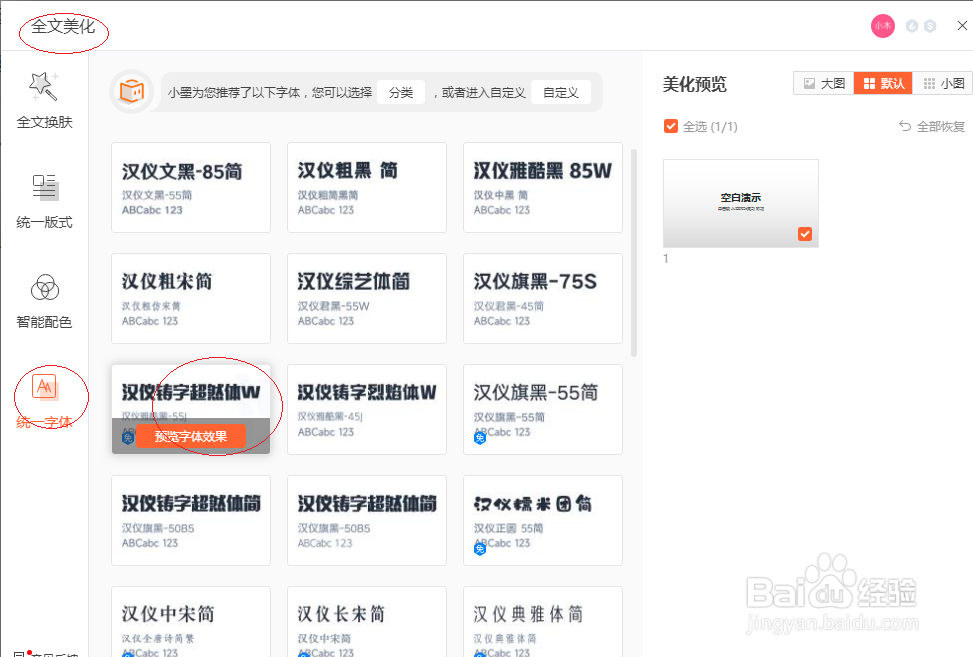Click the 全文美化 window title
973x657 pixels.
pos(61,25)
